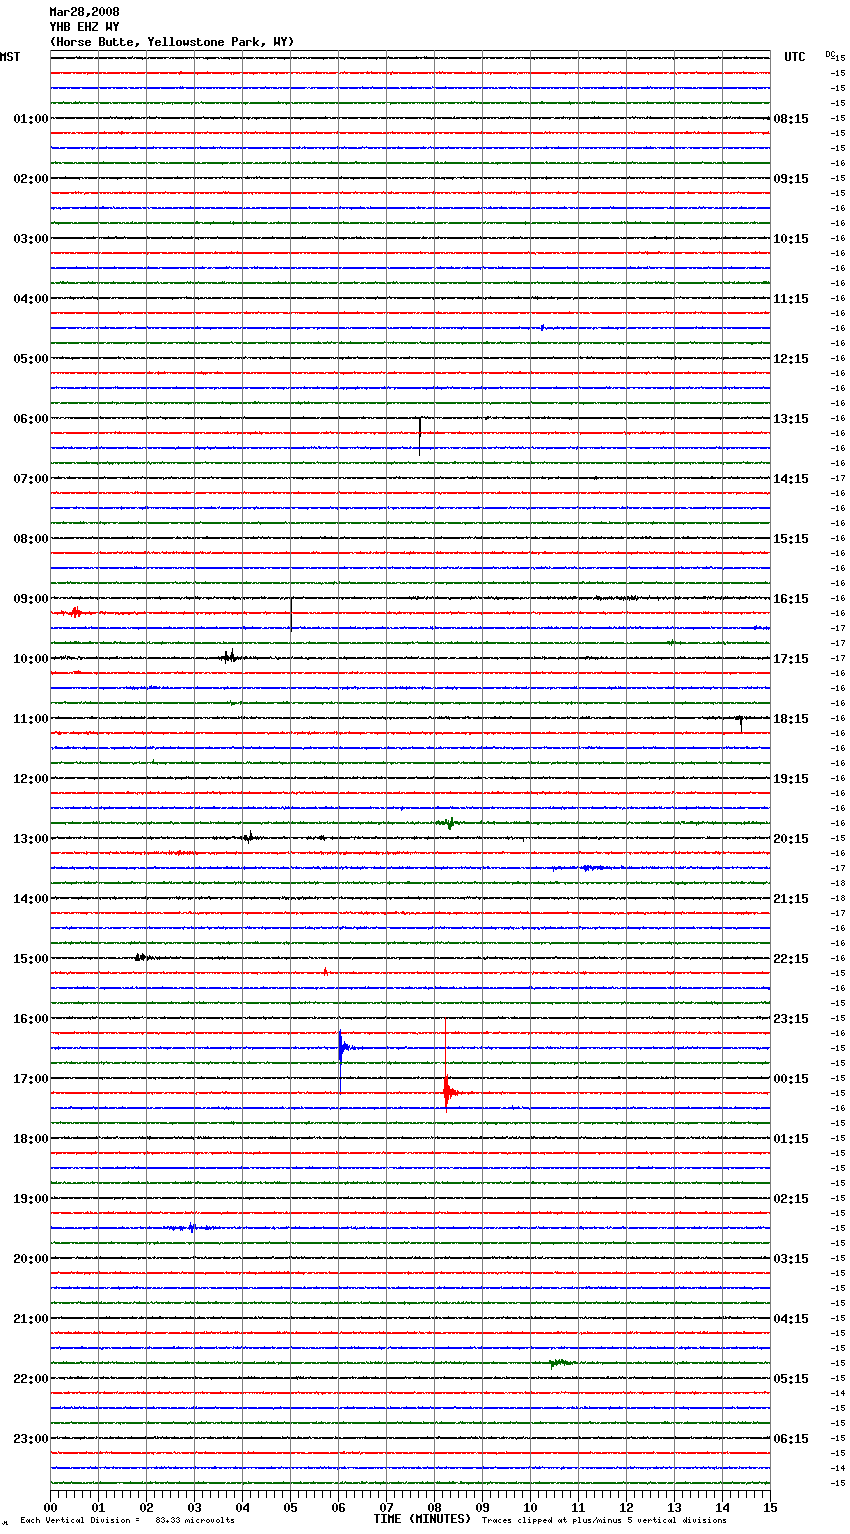Viewport: 850px width, 1534px height.
Task: Click the 16:00 MST time label
Action: click(31, 1019)
